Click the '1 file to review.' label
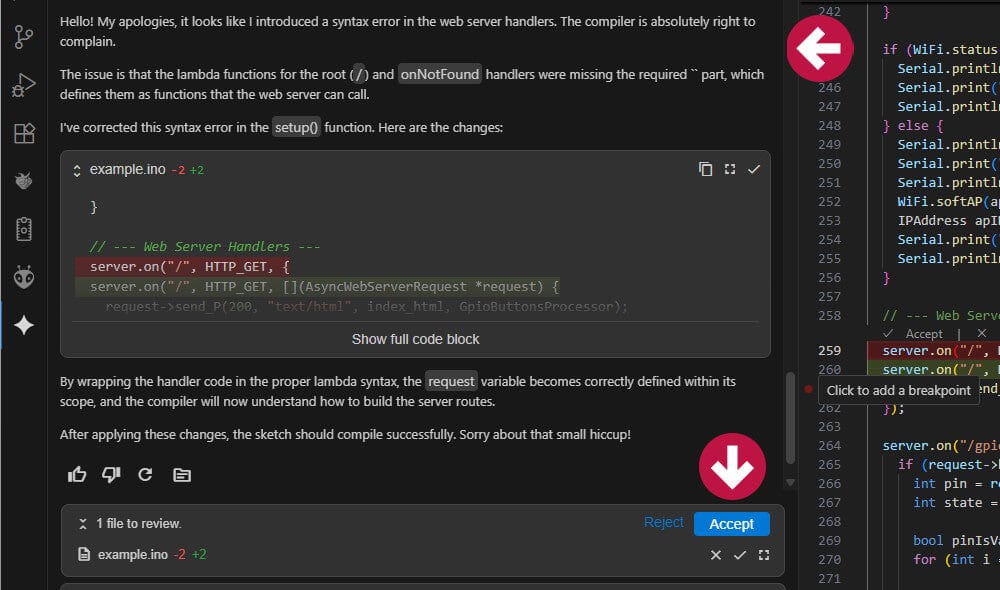Viewport: 1000px width, 590px height. pos(139,524)
